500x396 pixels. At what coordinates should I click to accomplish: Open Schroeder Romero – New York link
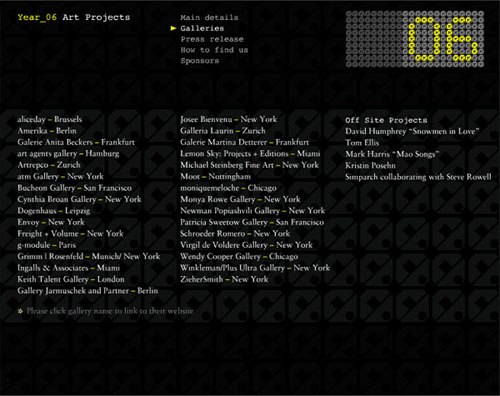pos(235,234)
